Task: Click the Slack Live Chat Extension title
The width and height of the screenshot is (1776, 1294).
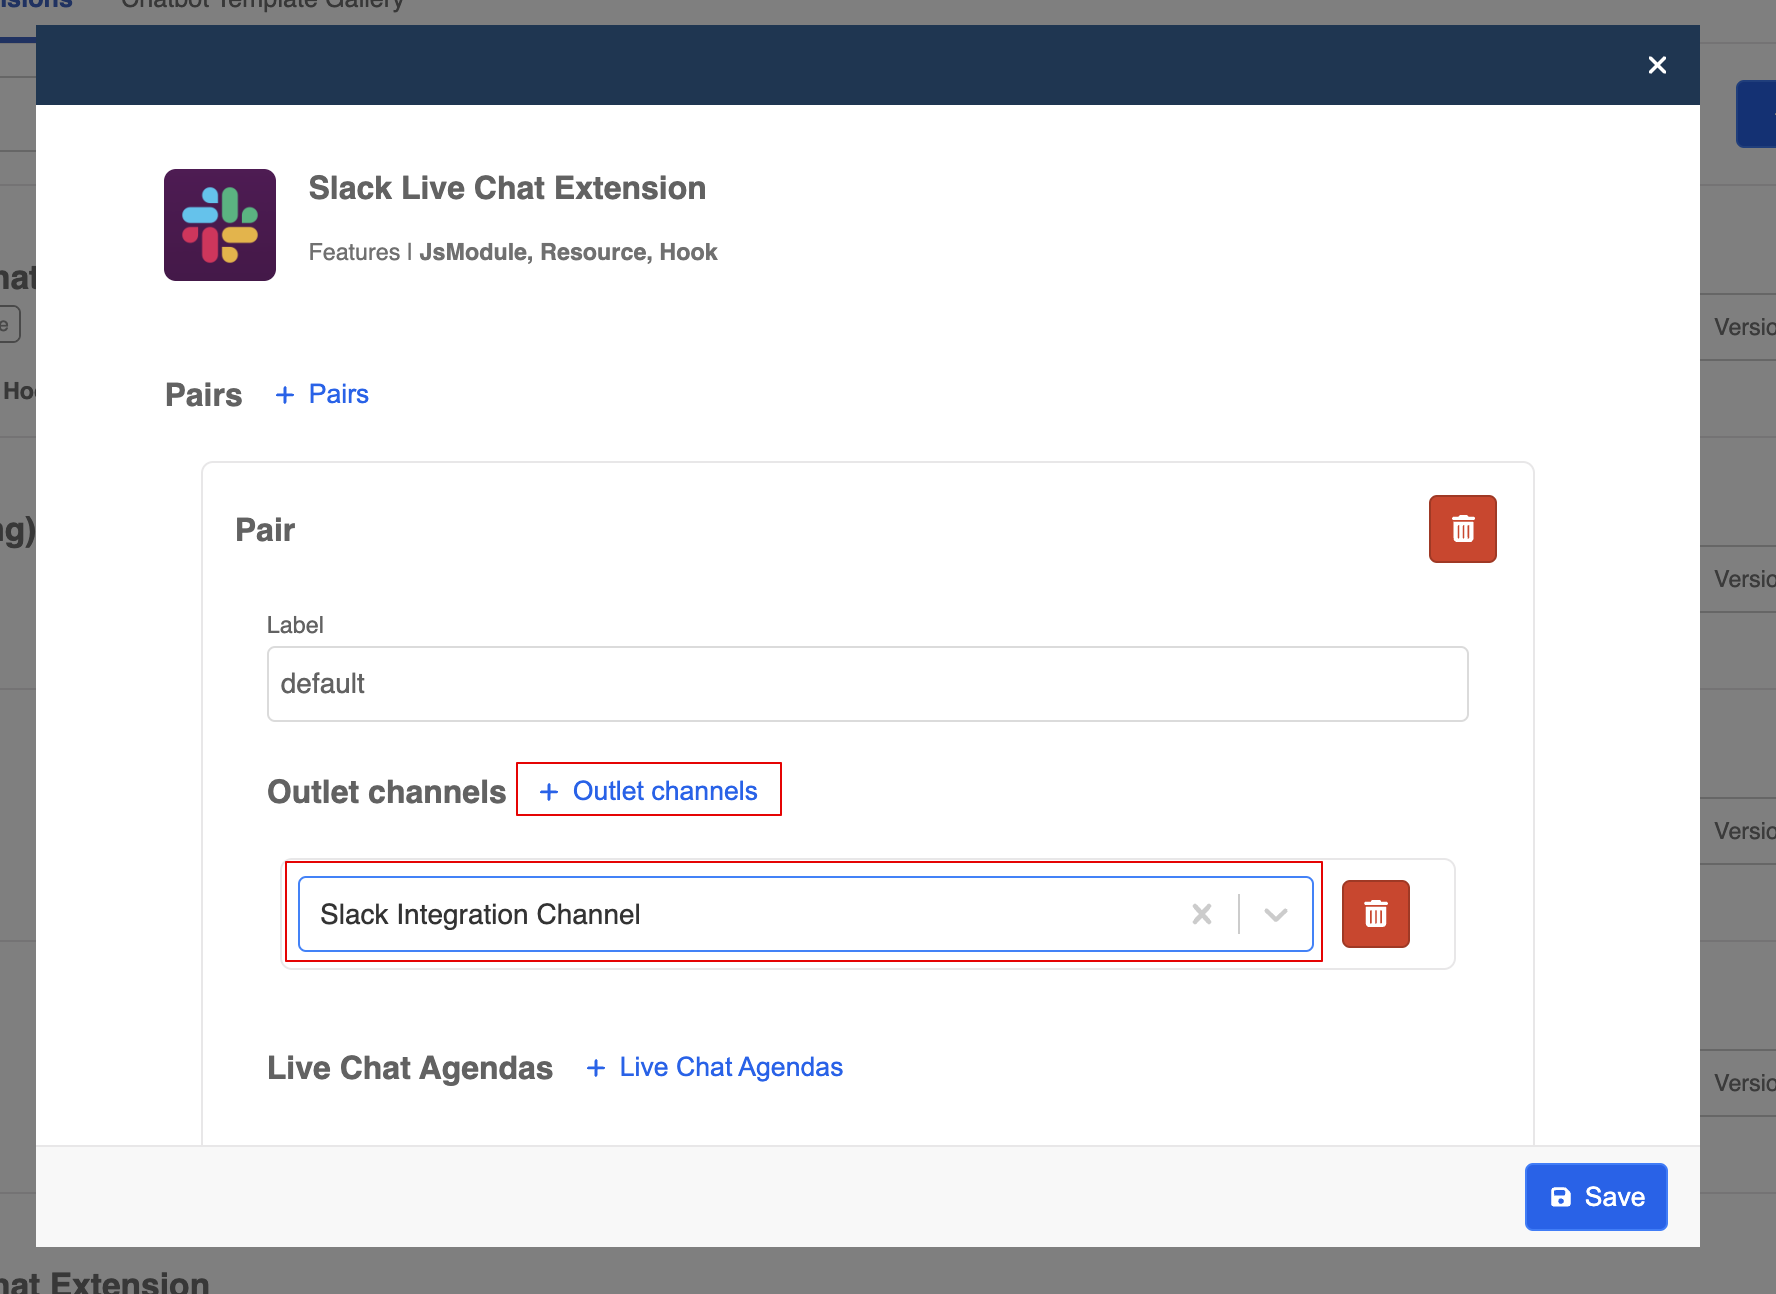Action: pos(507,188)
